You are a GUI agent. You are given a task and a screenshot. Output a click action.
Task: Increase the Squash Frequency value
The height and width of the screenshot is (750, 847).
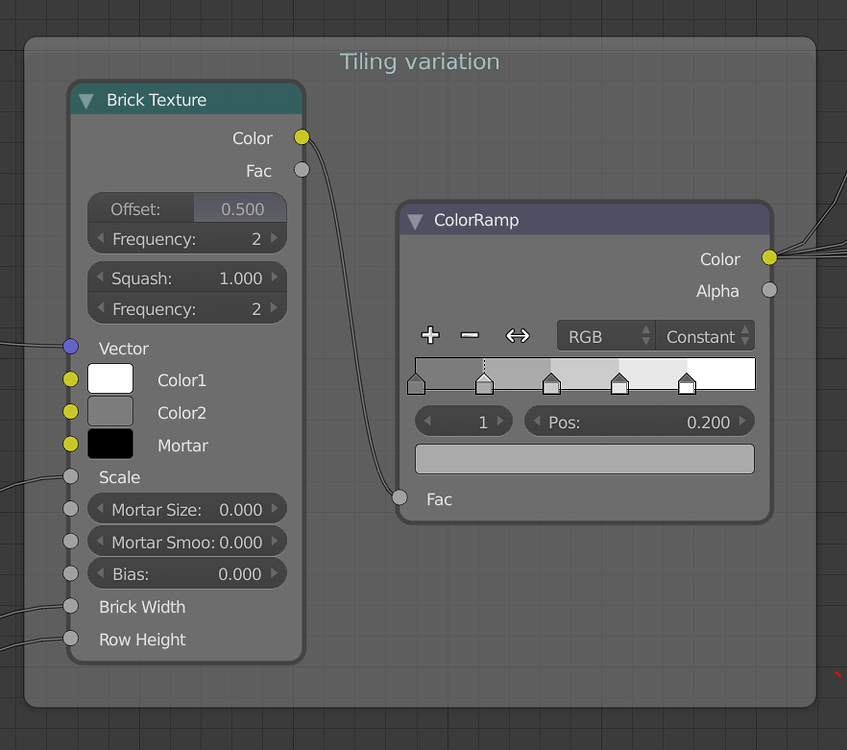coord(274,308)
